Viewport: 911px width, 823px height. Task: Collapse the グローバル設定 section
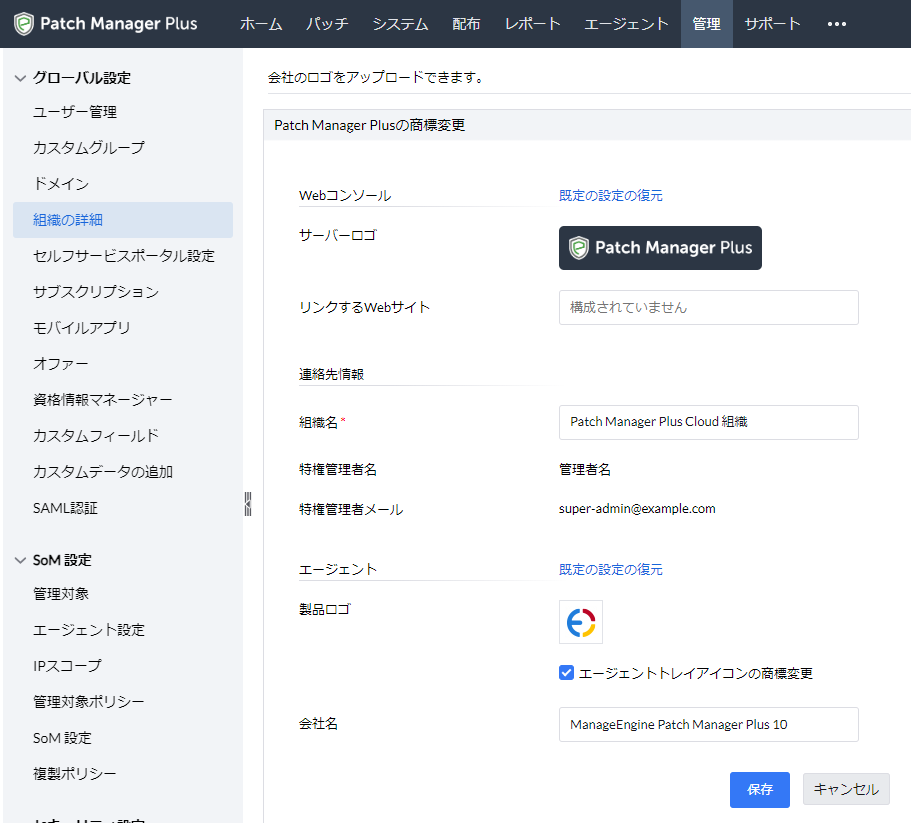point(20,78)
